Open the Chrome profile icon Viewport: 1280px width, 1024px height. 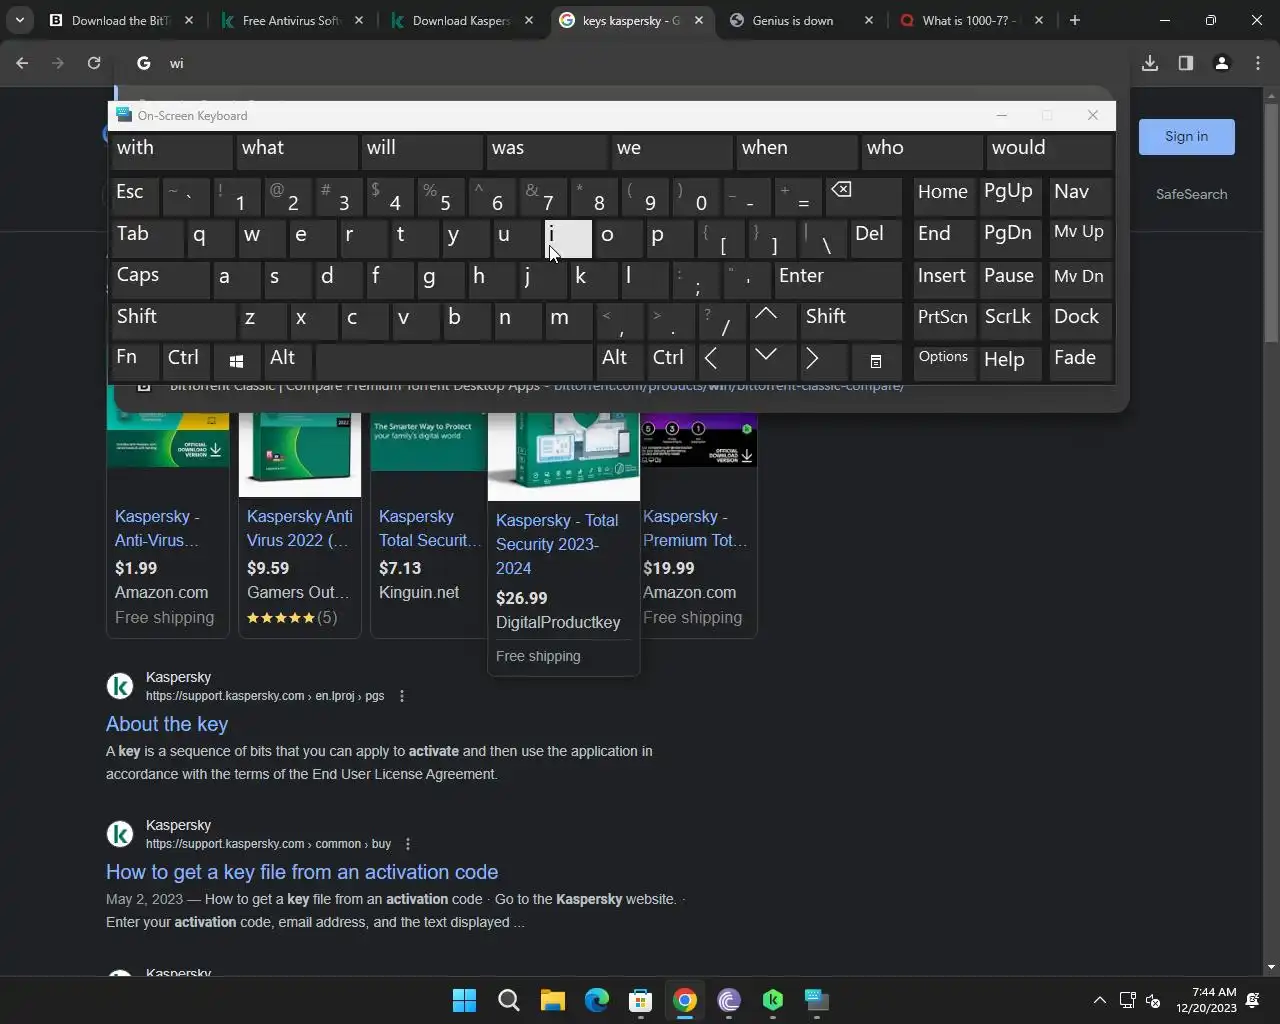point(1221,63)
